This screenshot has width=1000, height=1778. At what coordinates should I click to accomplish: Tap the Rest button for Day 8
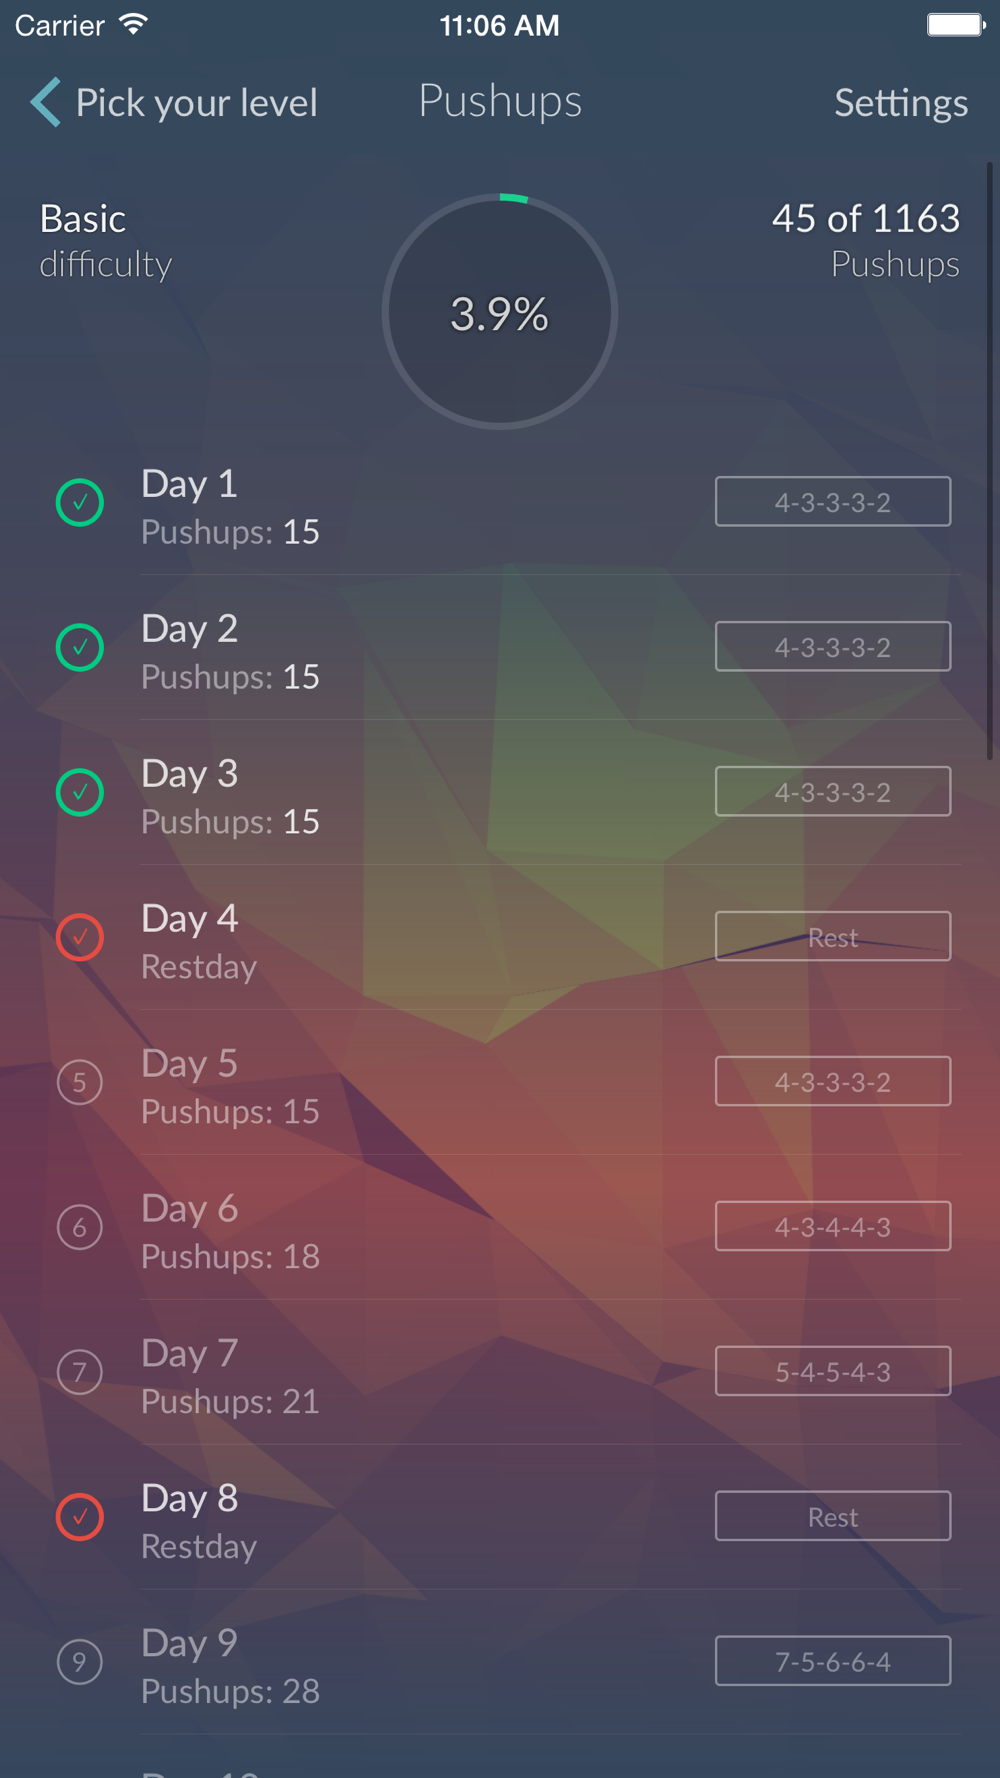coord(833,1516)
